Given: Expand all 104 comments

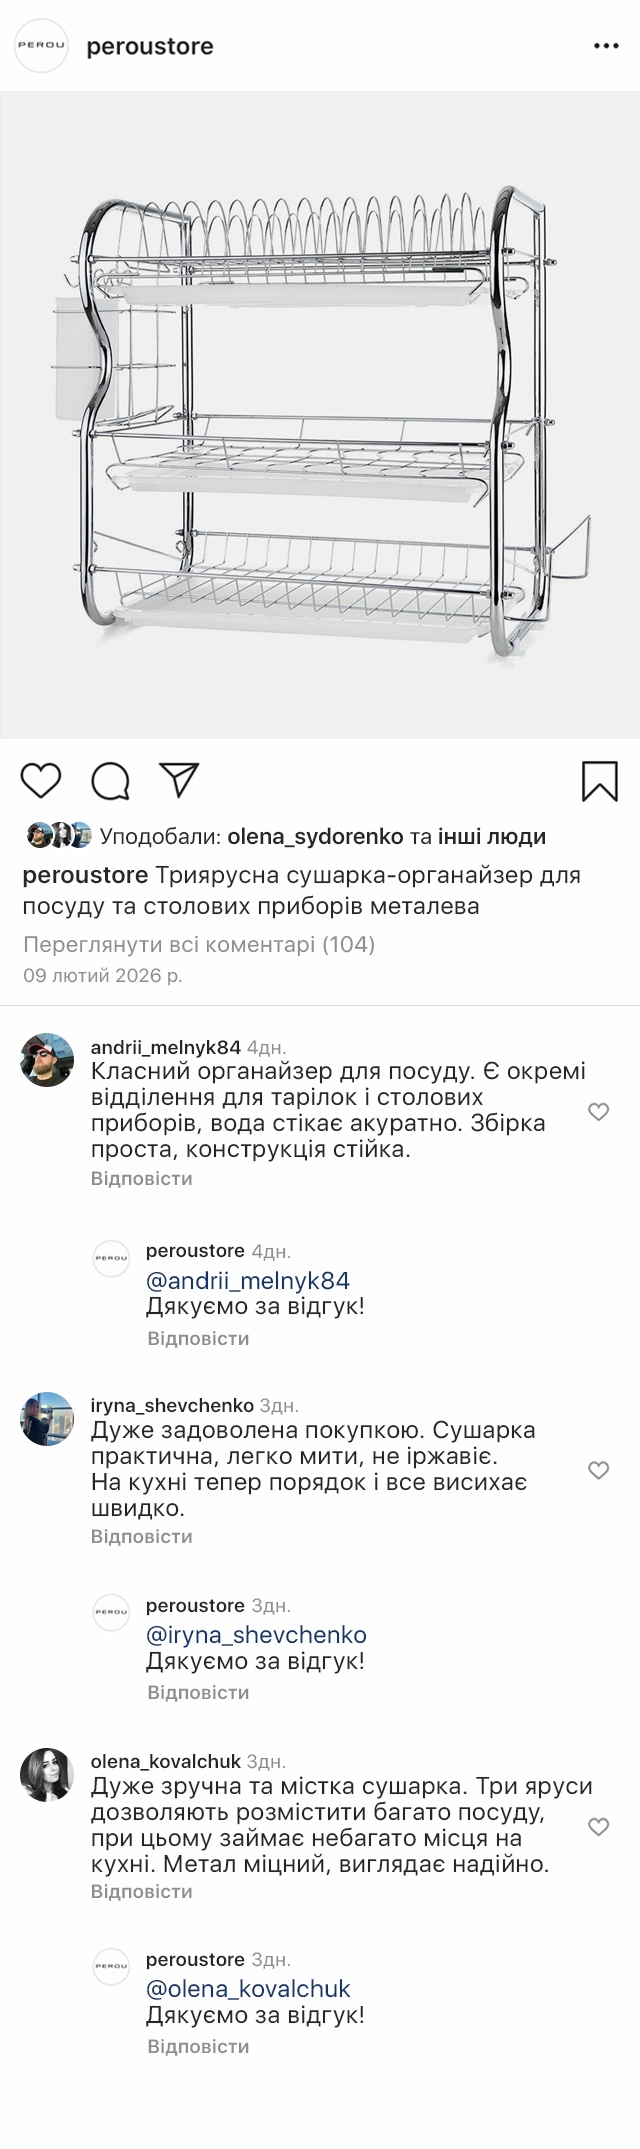Looking at the screenshot, I should pyautogui.click(x=199, y=944).
